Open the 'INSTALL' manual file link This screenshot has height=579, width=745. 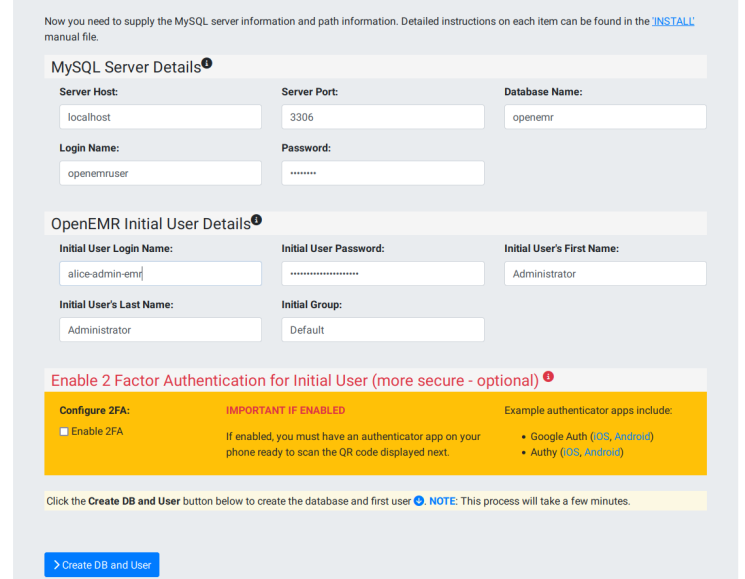tap(673, 21)
